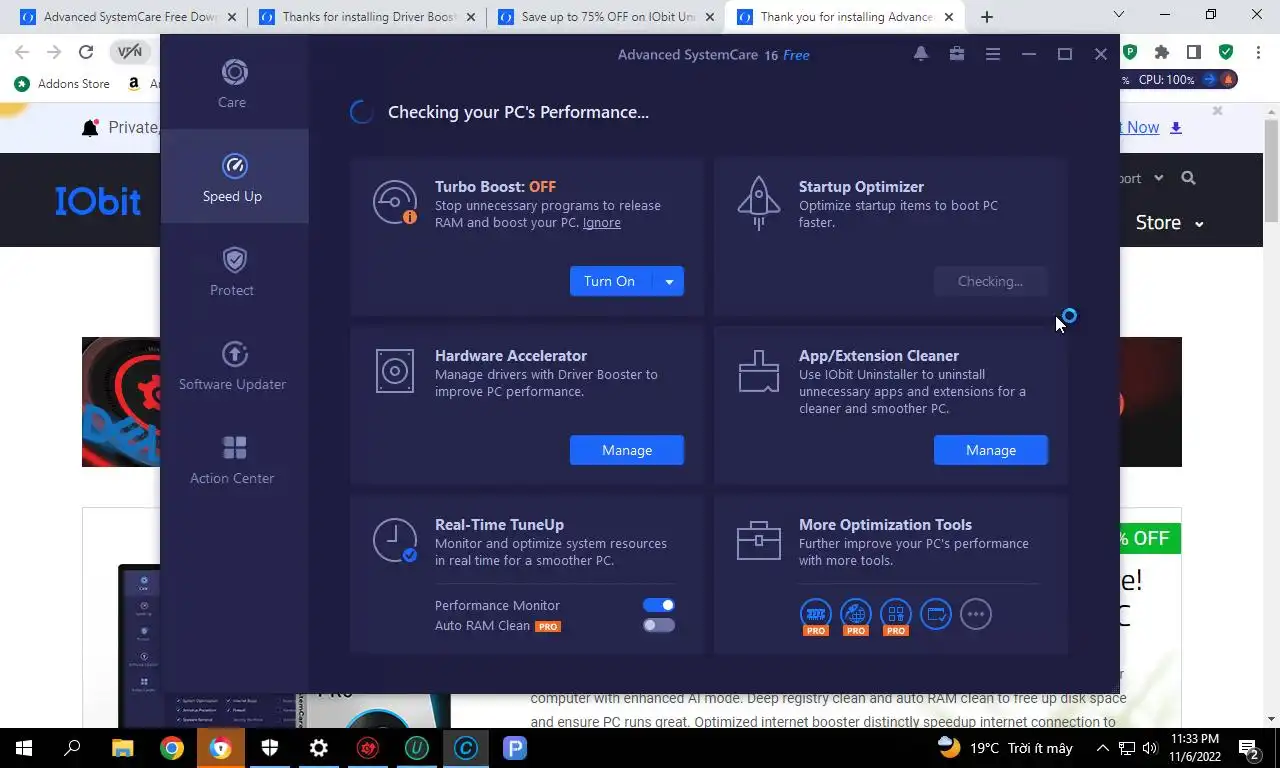Image resolution: width=1280 pixels, height=768 pixels.
Task: Open the RAM memory PRO tool icon
Action: coord(816,615)
